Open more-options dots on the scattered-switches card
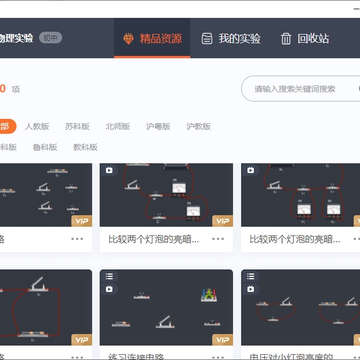Screen dimensions: 360x360 click(77, 239)
